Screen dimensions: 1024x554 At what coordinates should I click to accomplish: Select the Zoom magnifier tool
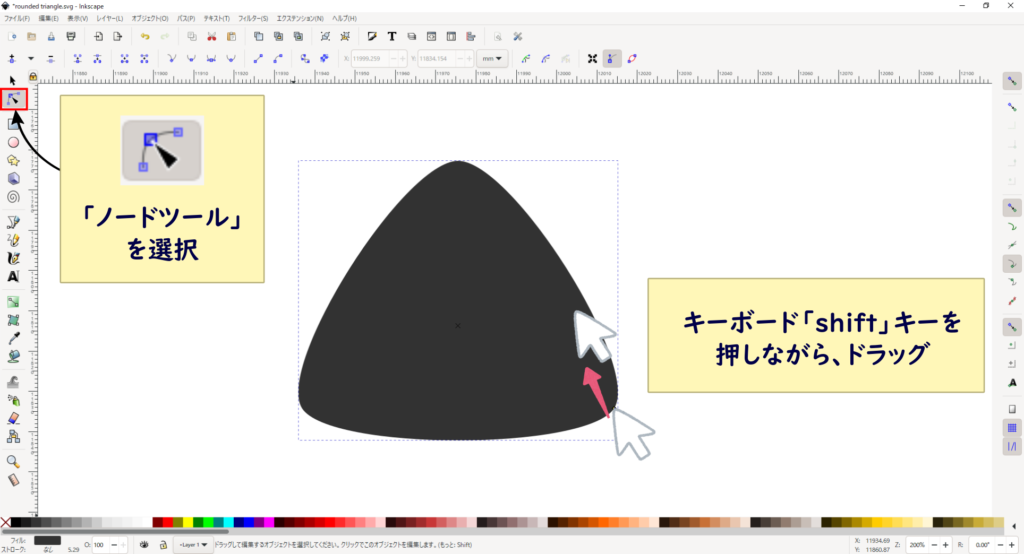13,461
